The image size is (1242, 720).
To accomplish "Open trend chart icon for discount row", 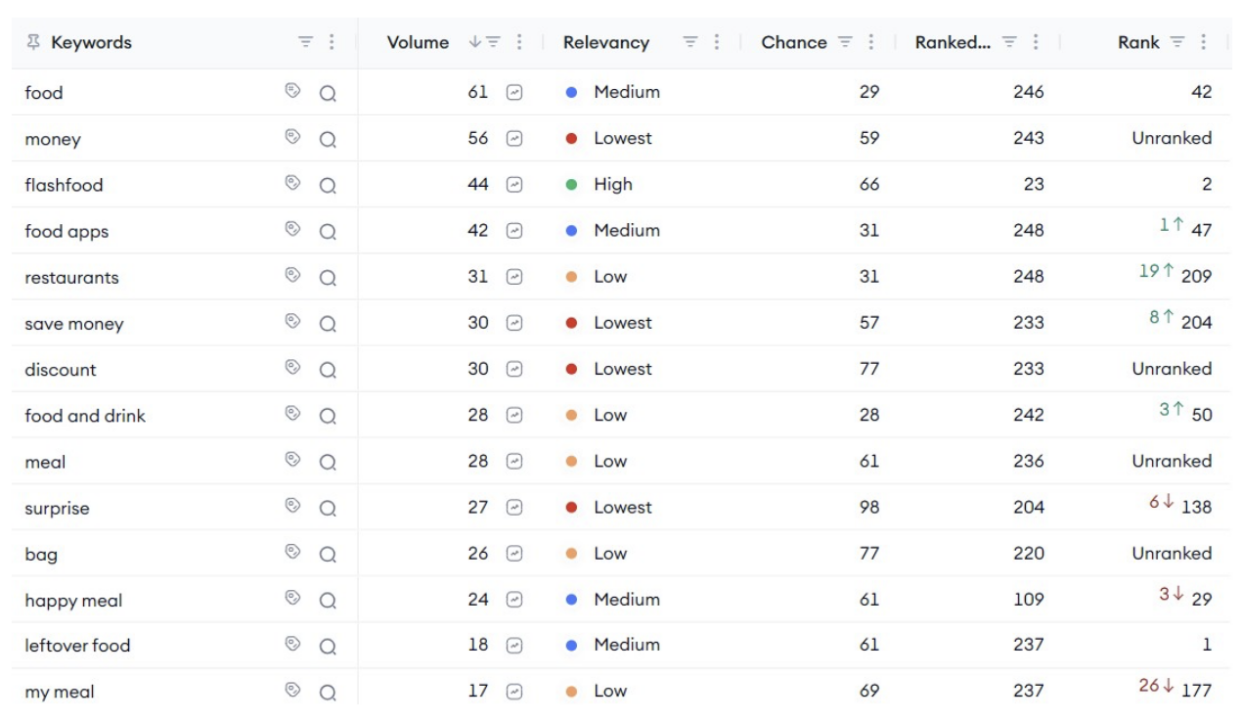I will coord(514,369).
